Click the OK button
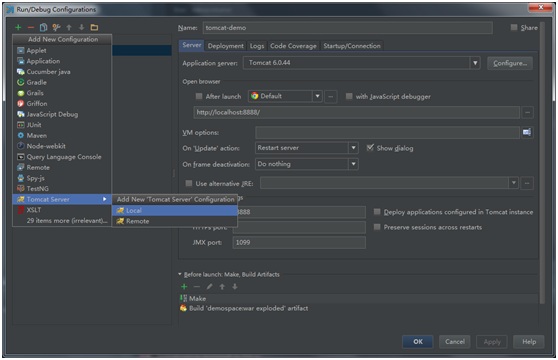This screenshot has width=558, height=360. (x=418, y=342)
